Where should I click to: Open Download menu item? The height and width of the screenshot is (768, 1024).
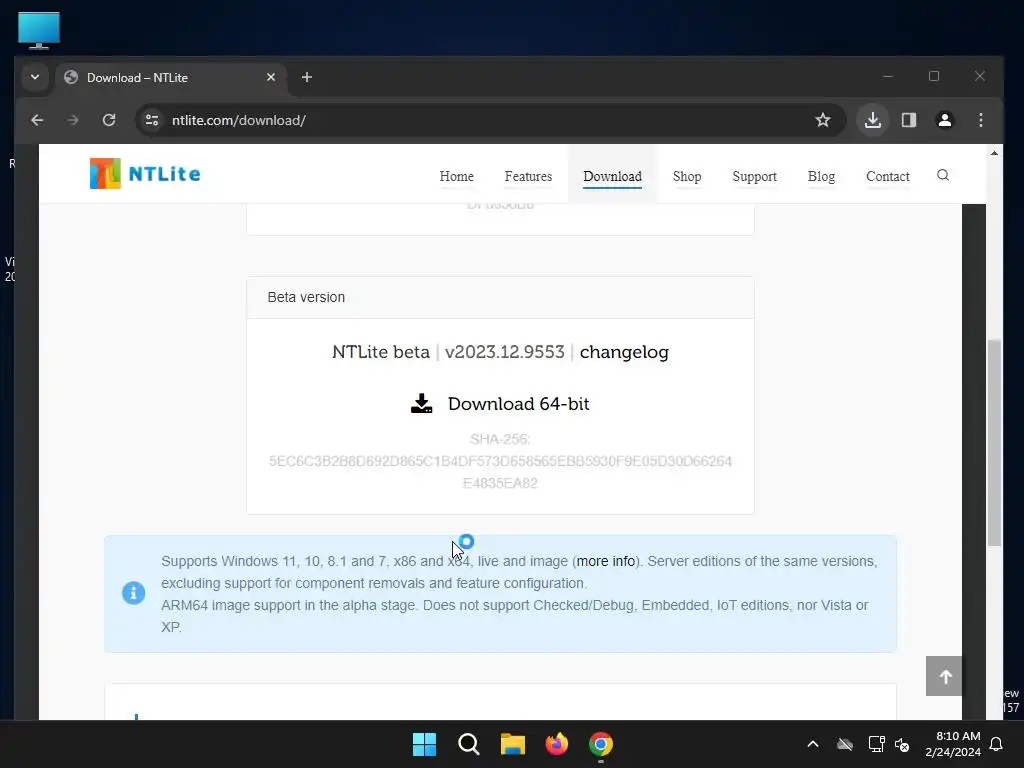(612, 176)
